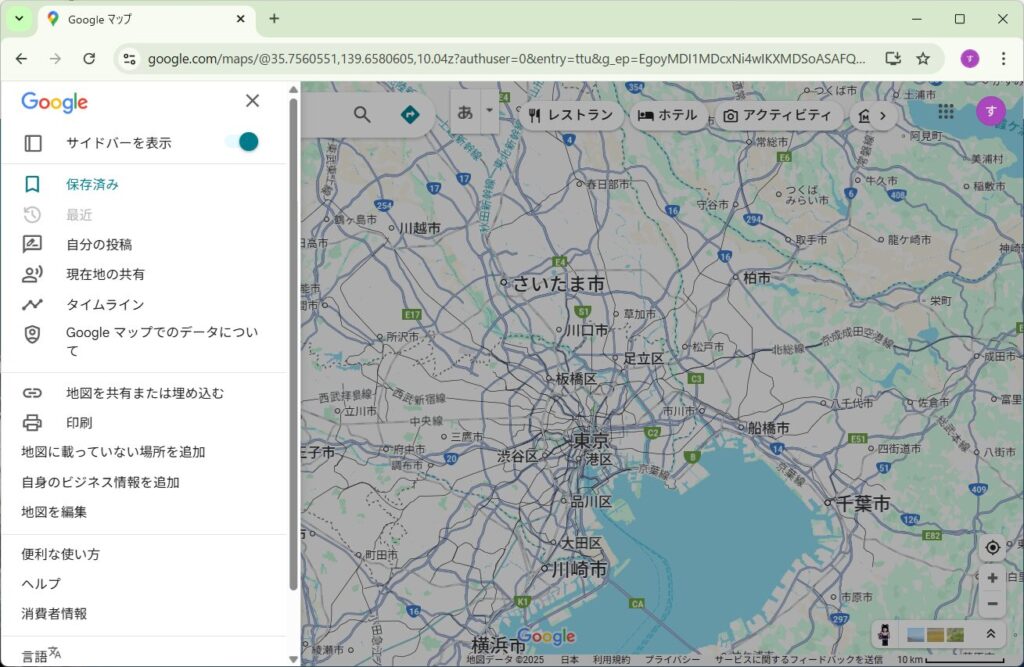Click the 10 km map scale
Image resolution: width=1024 pixels, height=667 pixels.
pyautogui.click(x=950, y=660)
